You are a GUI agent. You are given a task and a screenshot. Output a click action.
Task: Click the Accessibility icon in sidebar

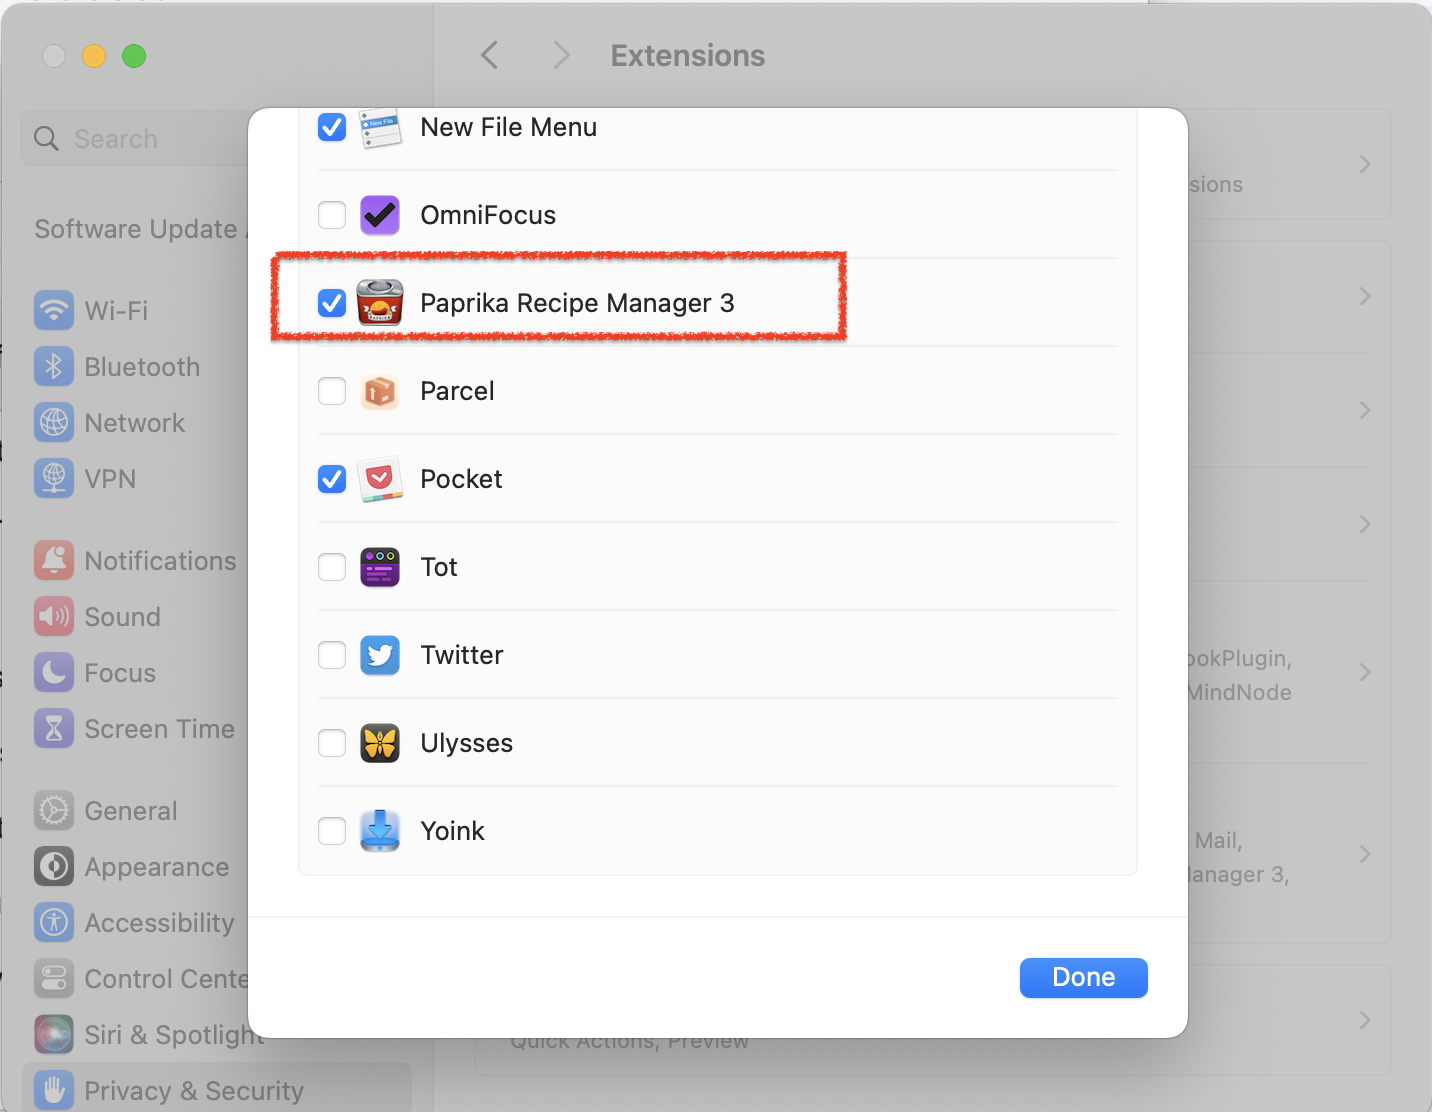(54, 923)
